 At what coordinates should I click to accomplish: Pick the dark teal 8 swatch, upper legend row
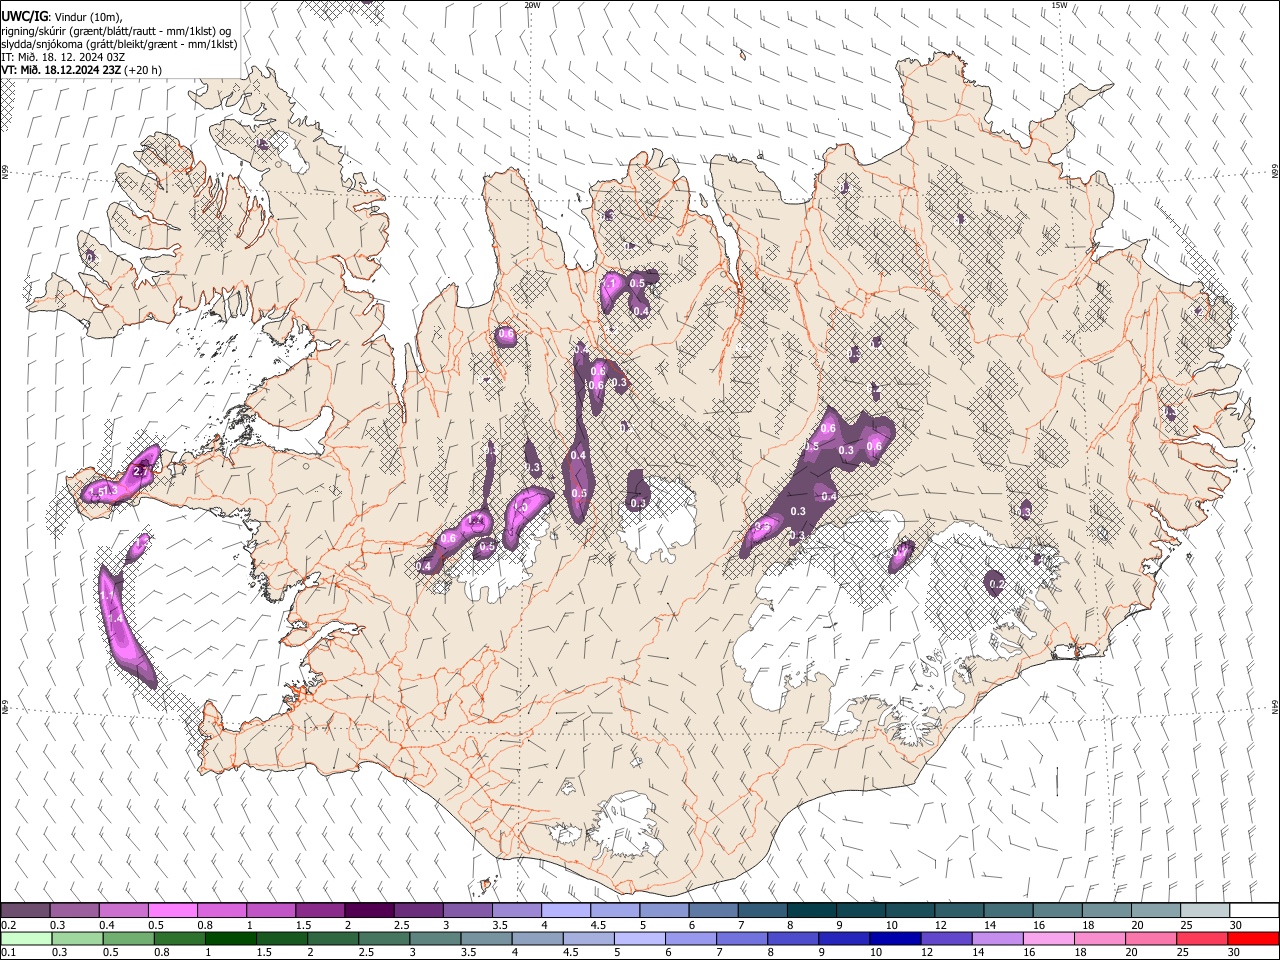pos(812,911)
